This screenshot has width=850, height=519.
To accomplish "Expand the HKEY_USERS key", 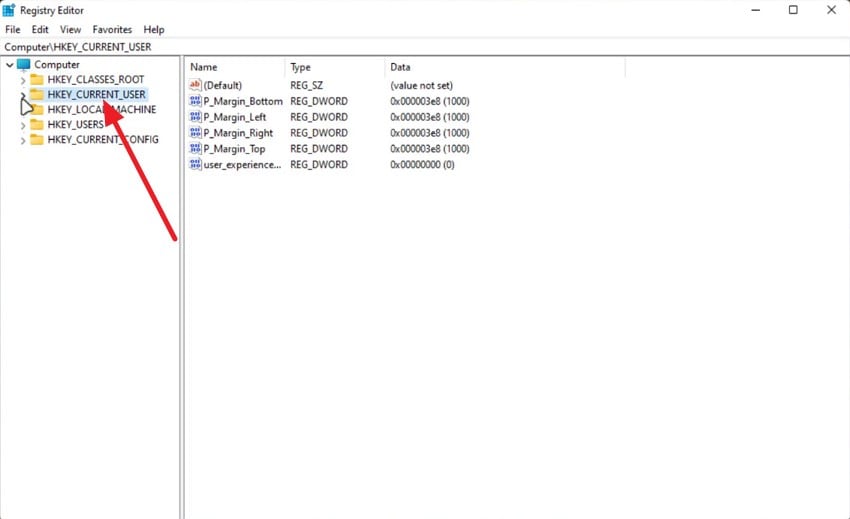I will pos(23,125).
